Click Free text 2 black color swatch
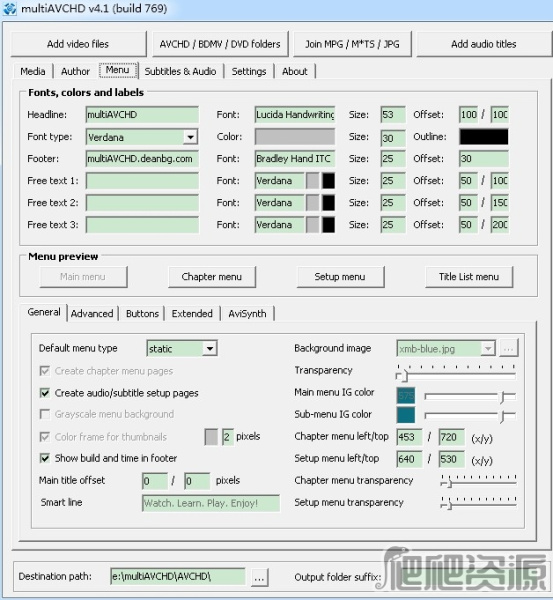 [x=328, y=203]
